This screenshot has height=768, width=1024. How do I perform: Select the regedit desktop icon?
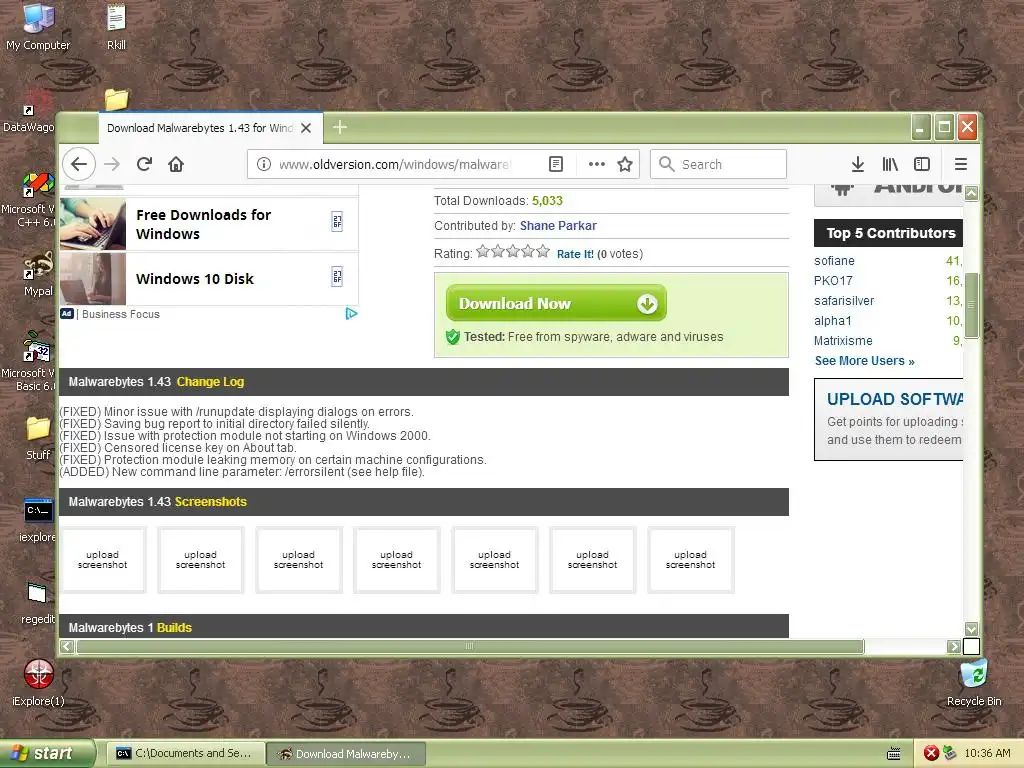click(x=38, y=603)
